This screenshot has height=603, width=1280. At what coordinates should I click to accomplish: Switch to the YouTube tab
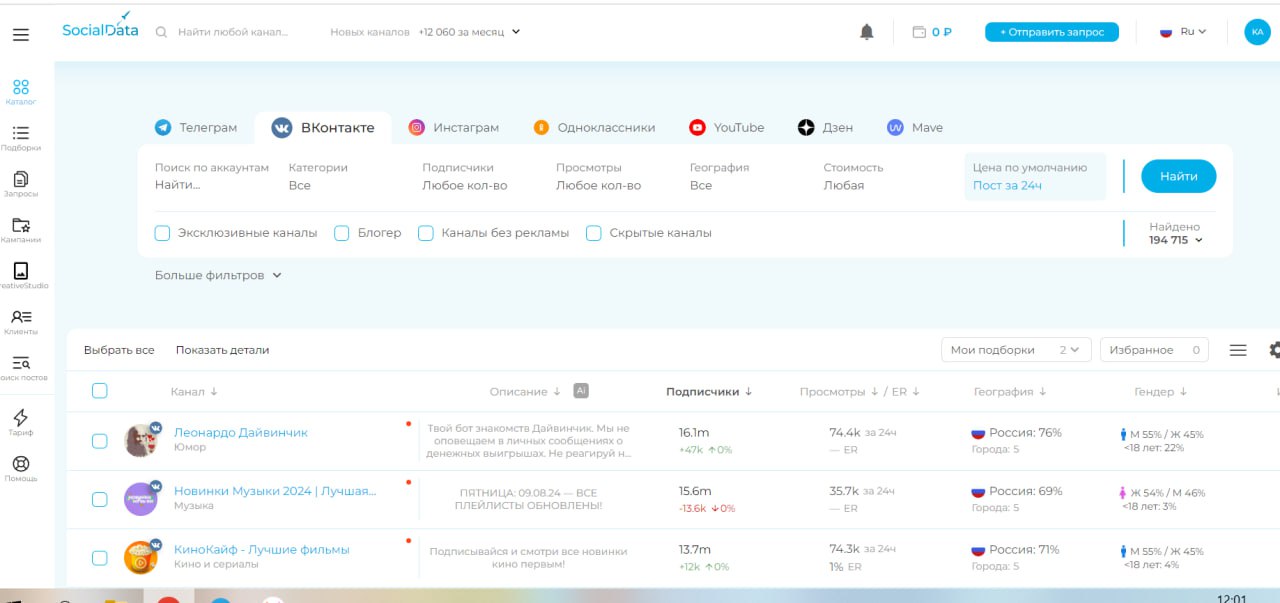(x=726, y=128)
